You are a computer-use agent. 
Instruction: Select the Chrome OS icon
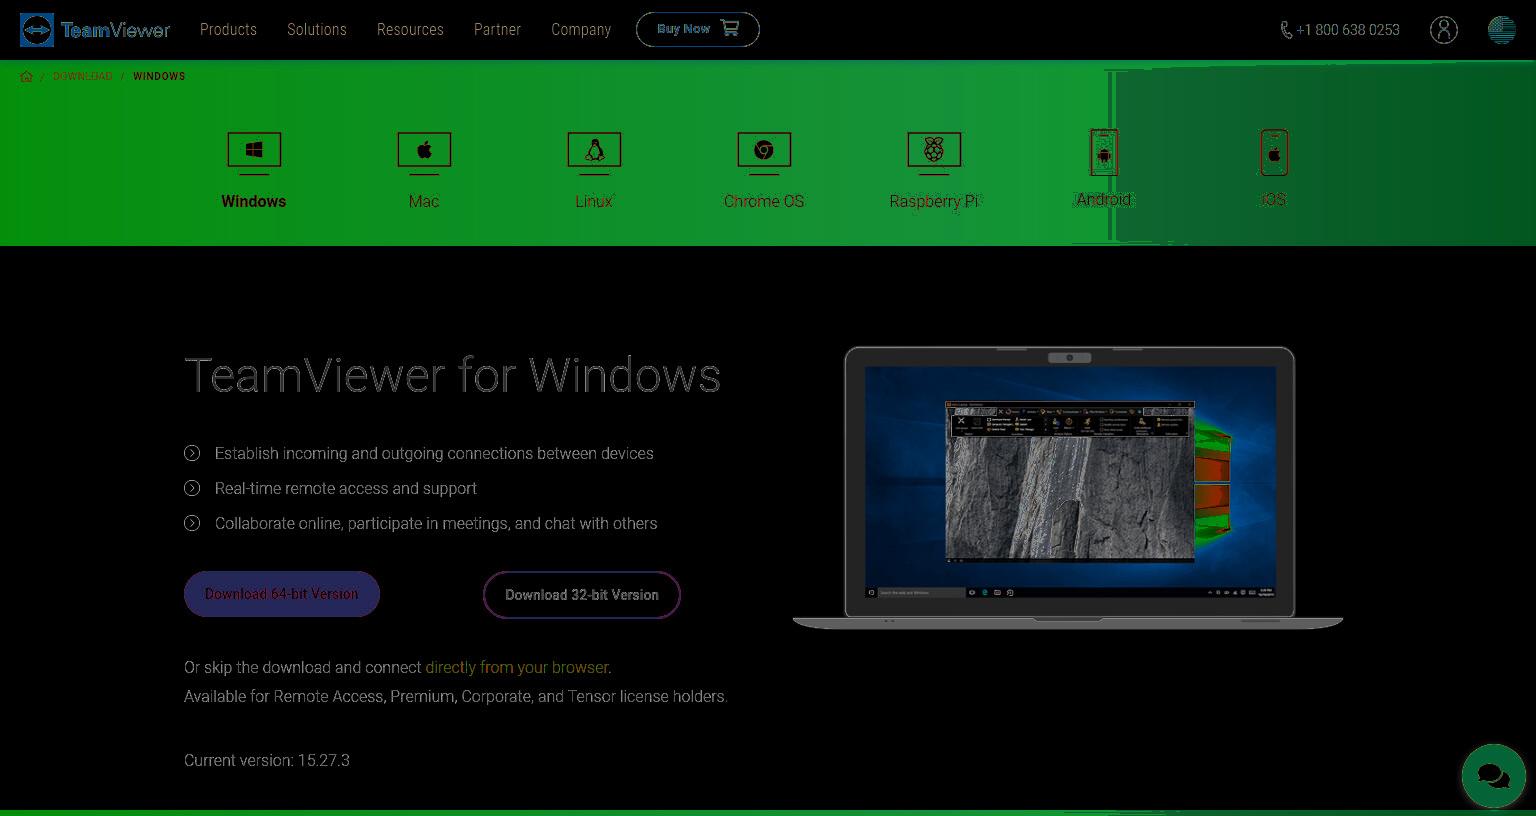pos(764,152)
